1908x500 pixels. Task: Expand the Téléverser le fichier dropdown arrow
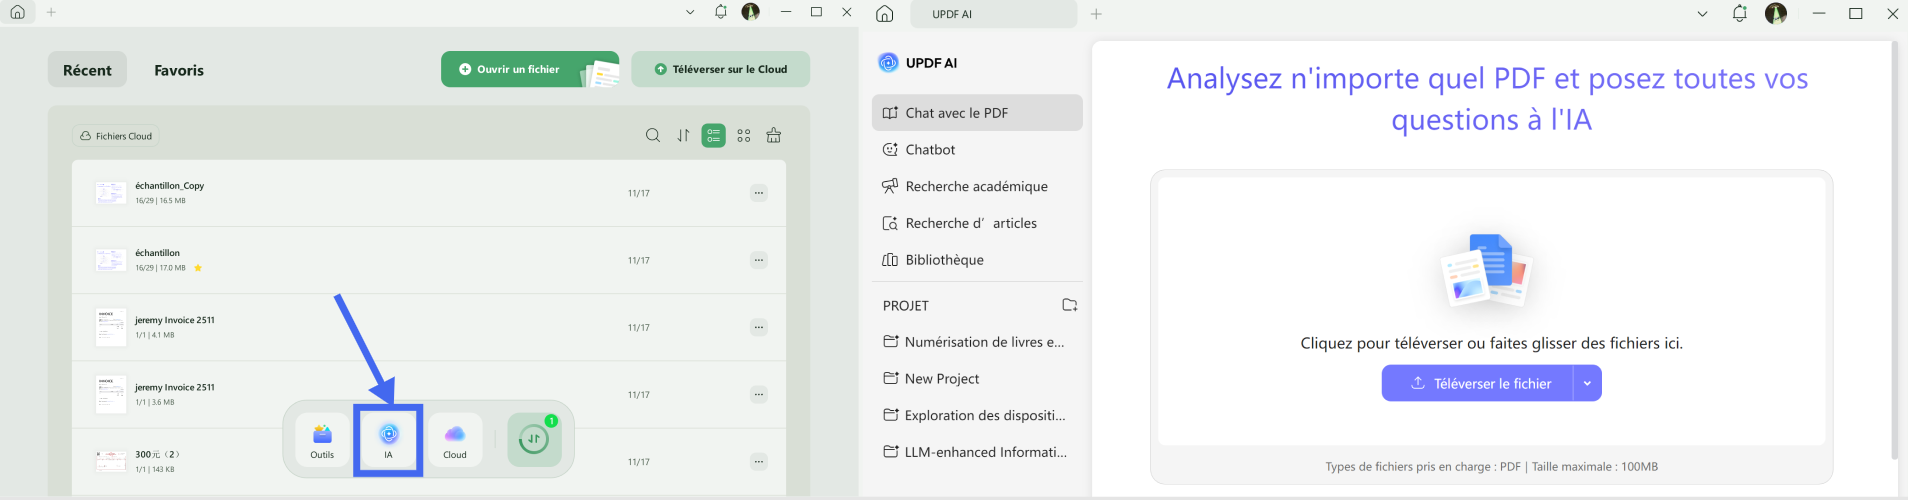pyautogui.click(x=1587, y=383)
